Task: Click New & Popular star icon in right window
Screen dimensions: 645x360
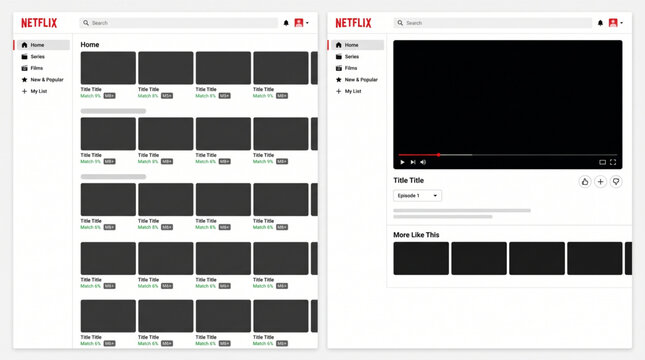Action: (339, 79)
